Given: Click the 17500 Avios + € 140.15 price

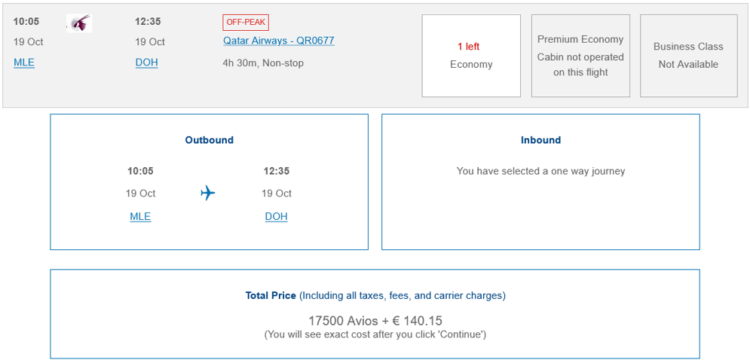Looking at the screenshot, I should tap(375, 320).
